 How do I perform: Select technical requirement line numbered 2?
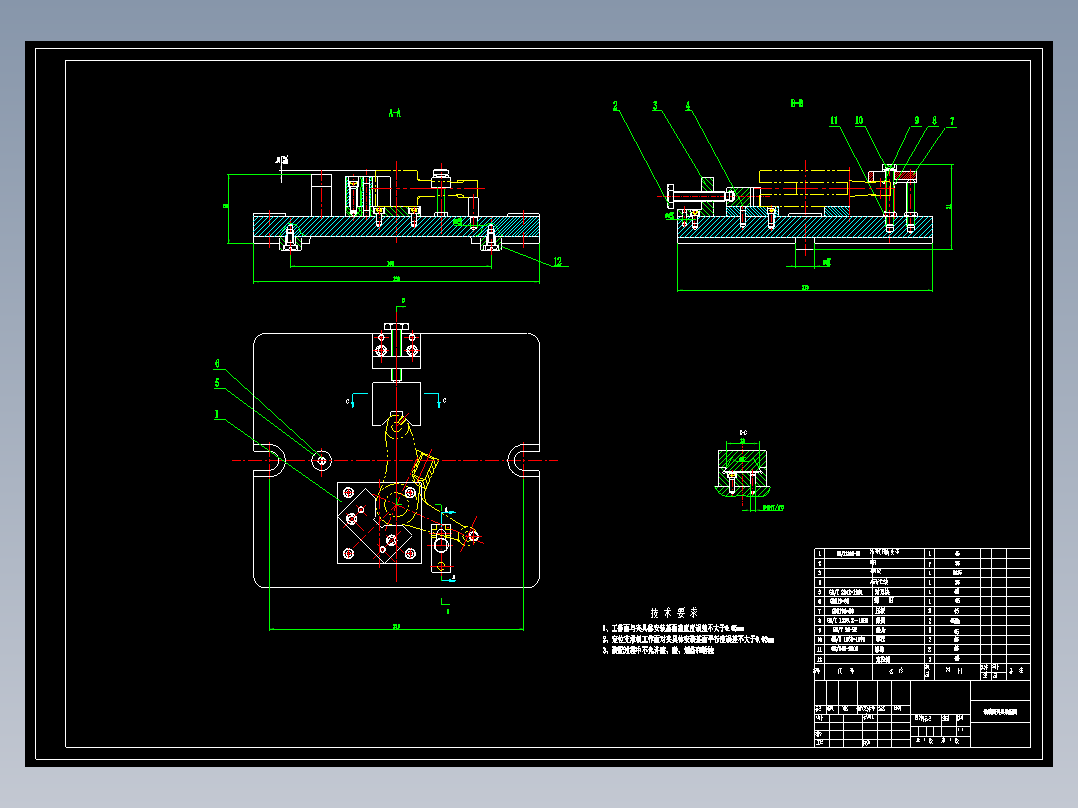[688, 640]
